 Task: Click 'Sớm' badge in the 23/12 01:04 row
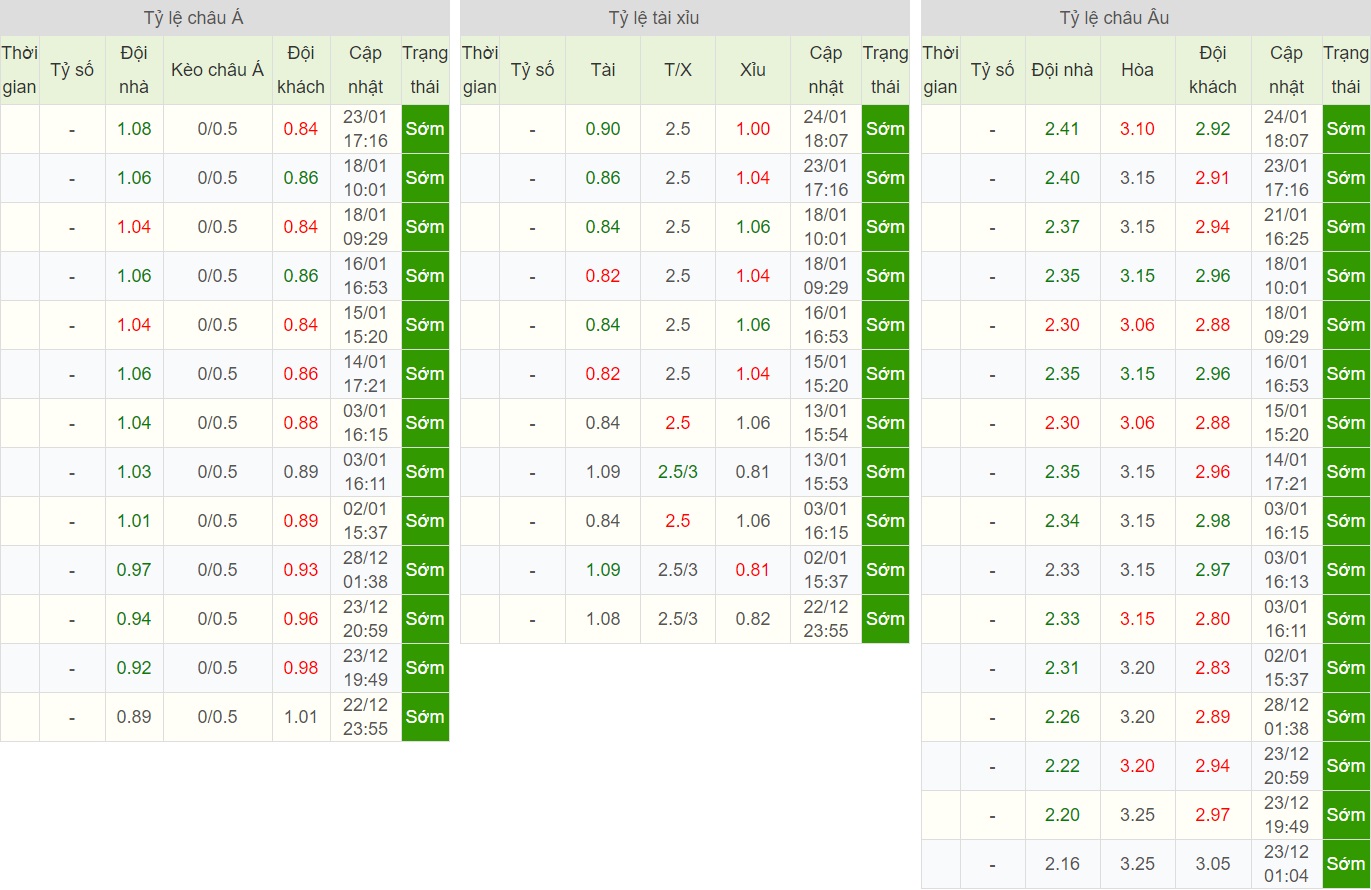point(1346,864)
